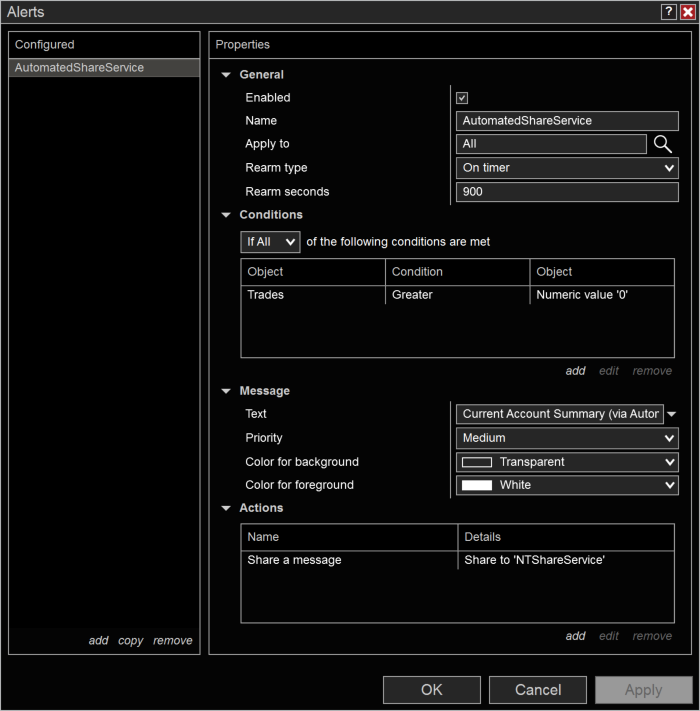Collapse the Actions section
The height and width of the screenshot is (711, 700).
226,508
